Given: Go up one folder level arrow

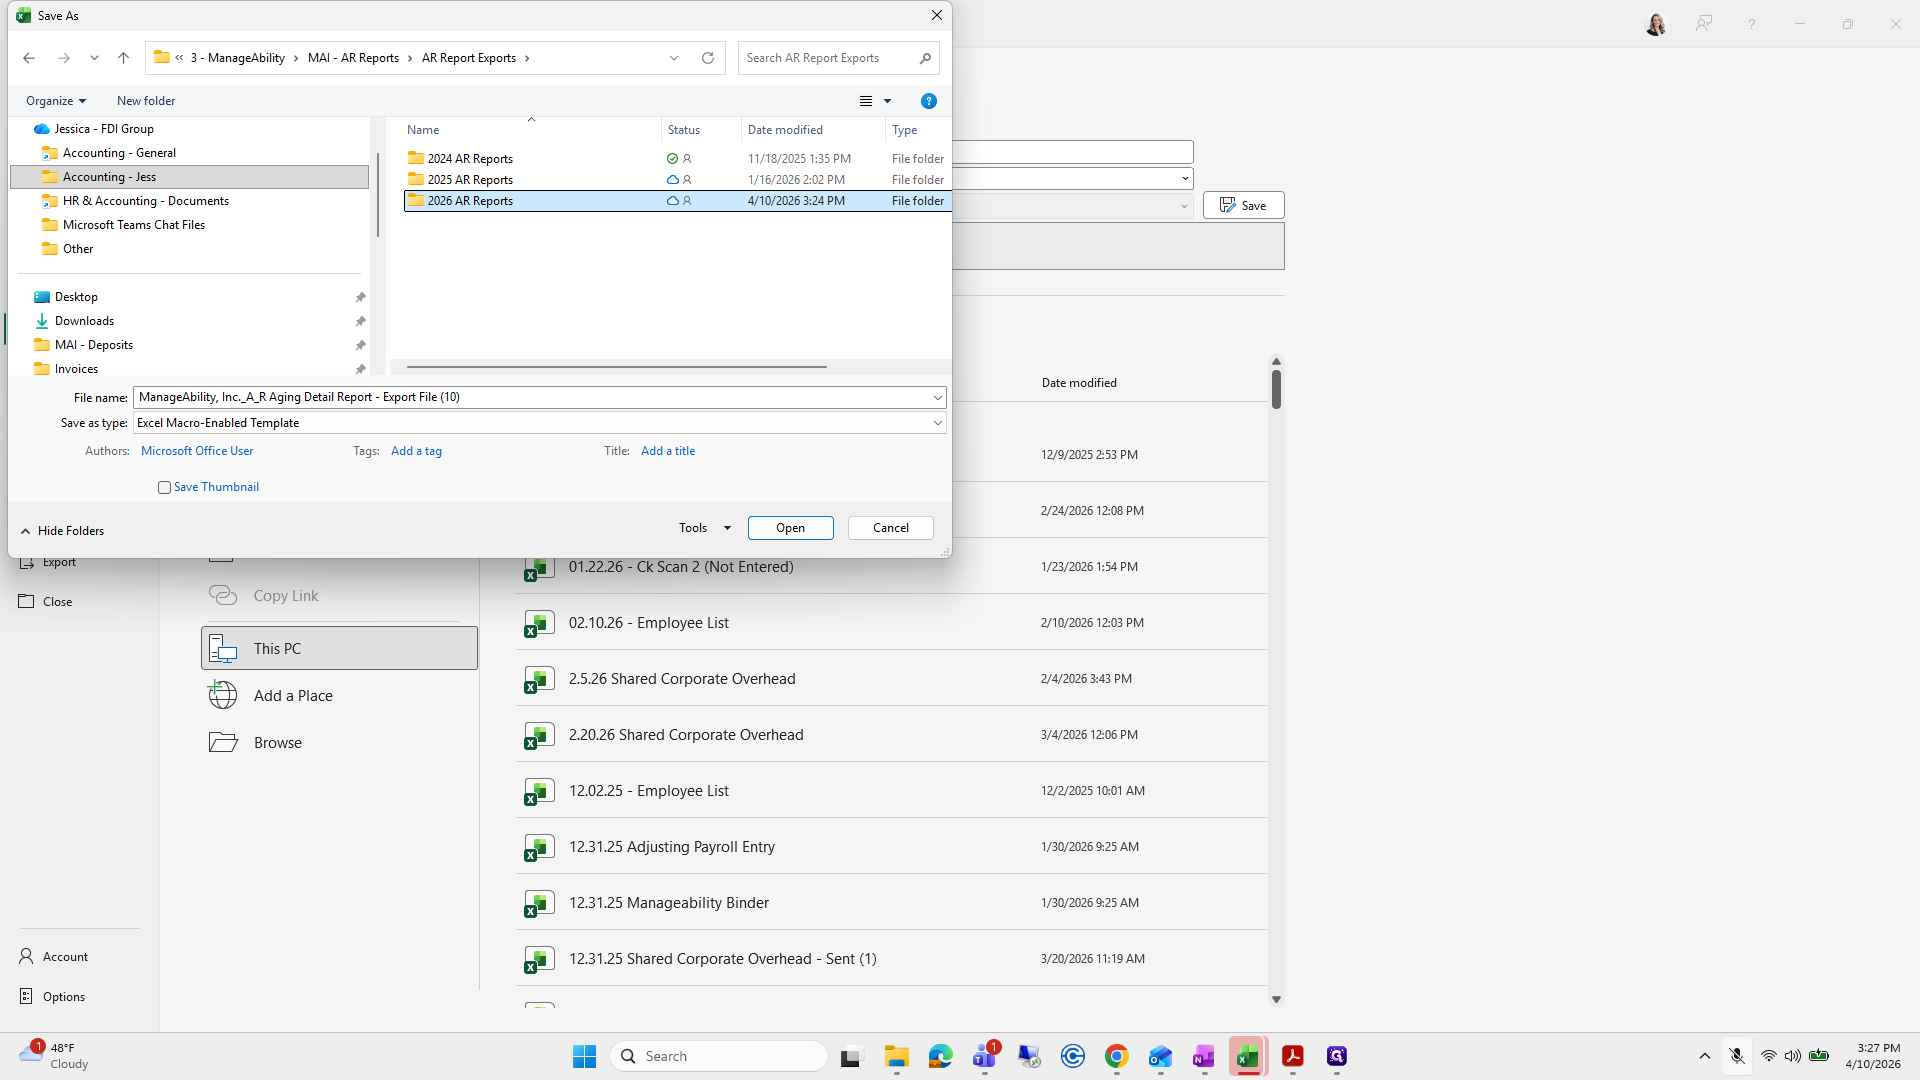Looking at the screenshot, I should [x=123, y=58].
